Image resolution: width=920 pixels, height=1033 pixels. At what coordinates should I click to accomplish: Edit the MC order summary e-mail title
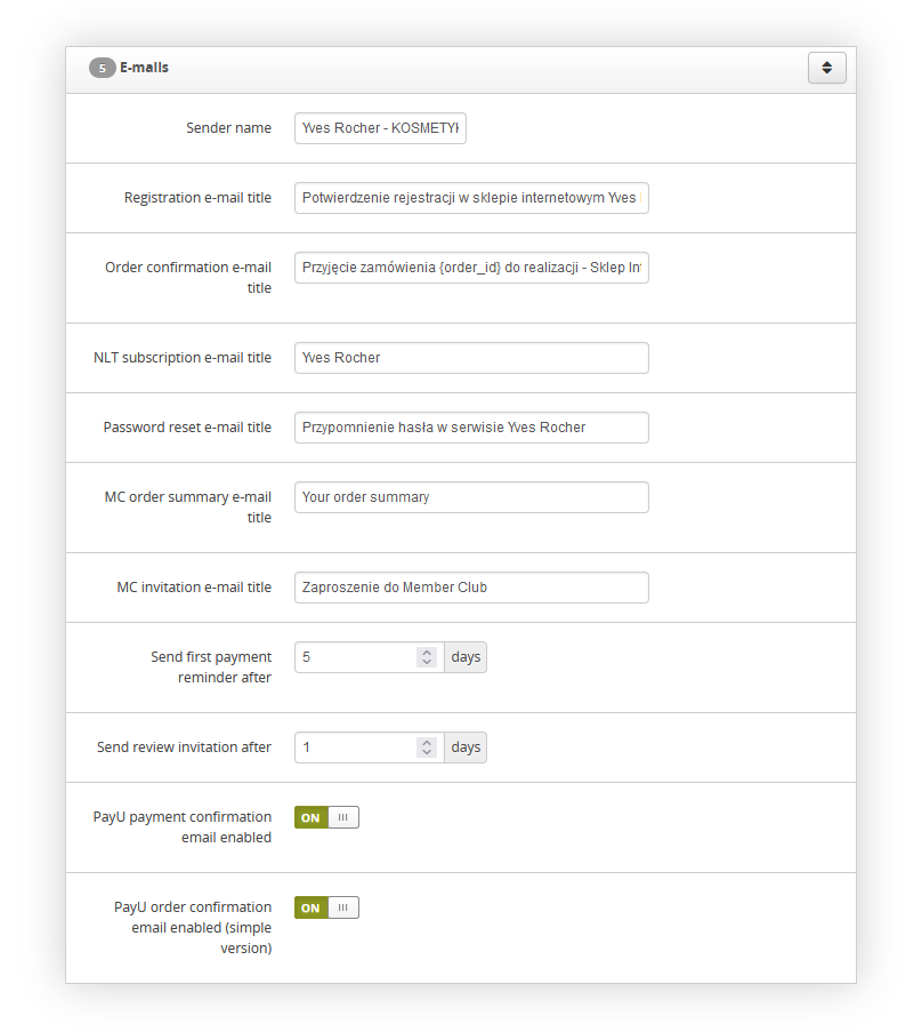click(x=471, y=497)
